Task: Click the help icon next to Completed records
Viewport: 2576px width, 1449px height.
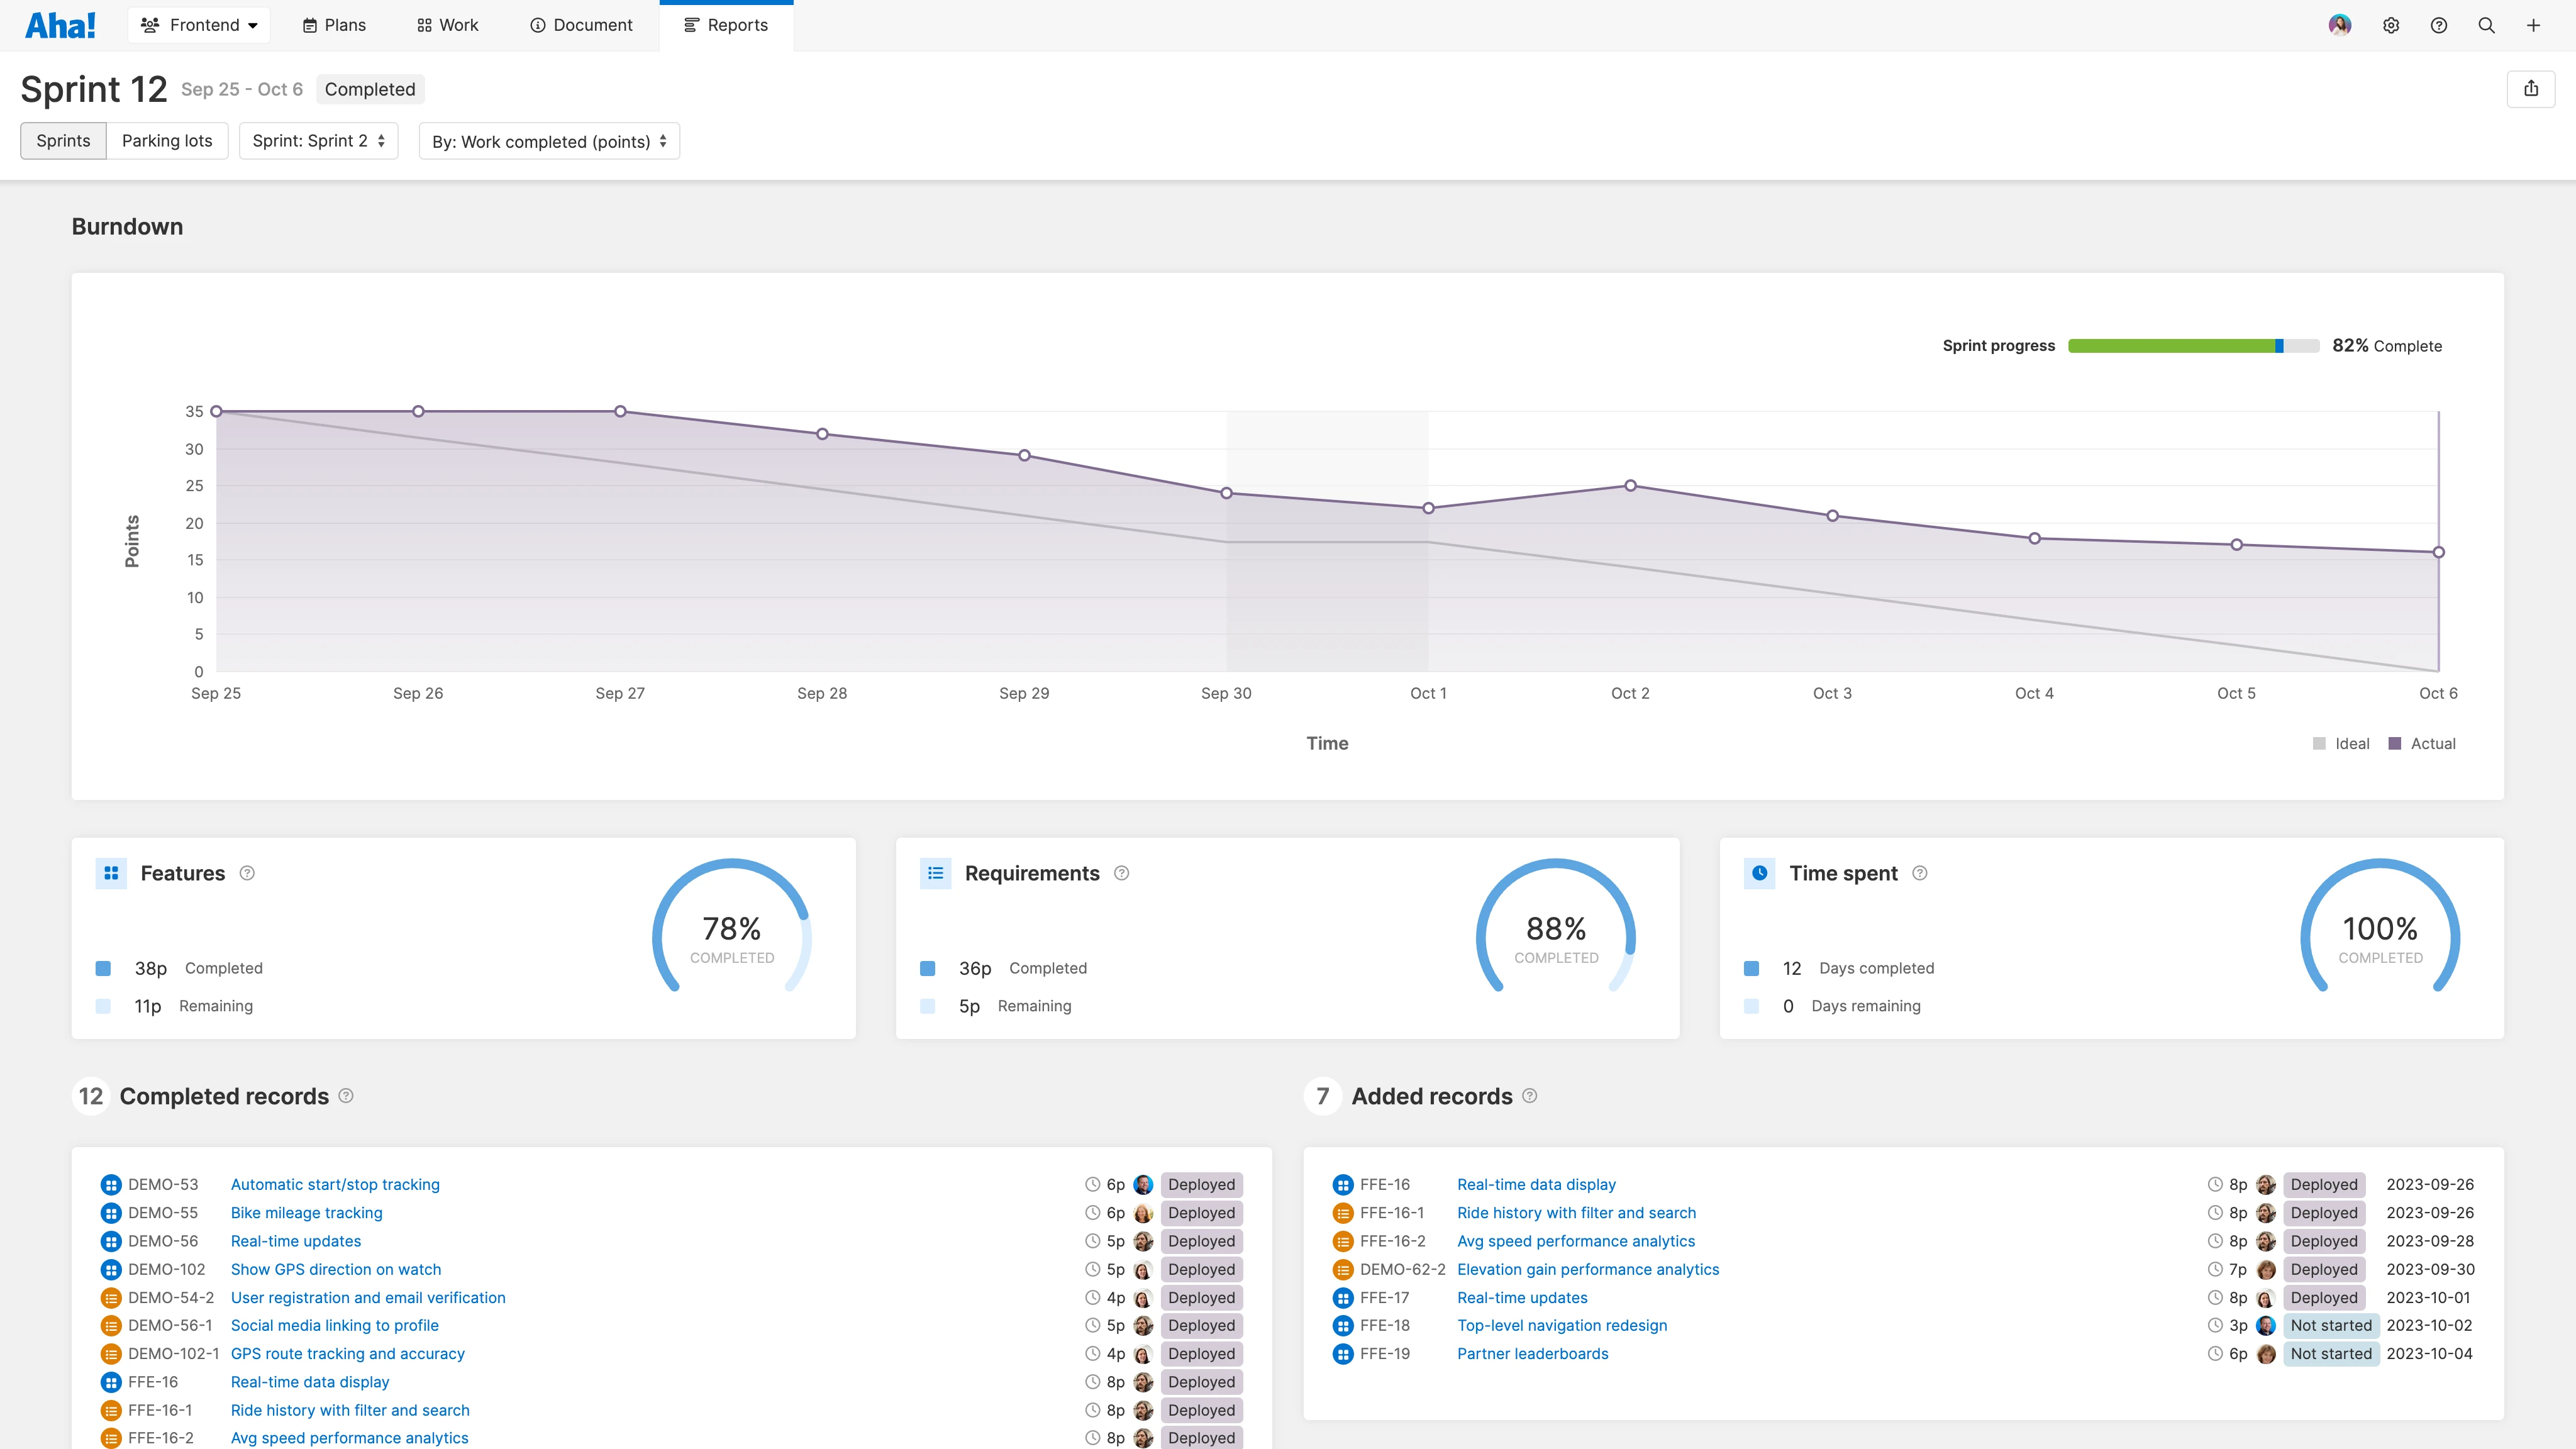Action: point(345,1096)
